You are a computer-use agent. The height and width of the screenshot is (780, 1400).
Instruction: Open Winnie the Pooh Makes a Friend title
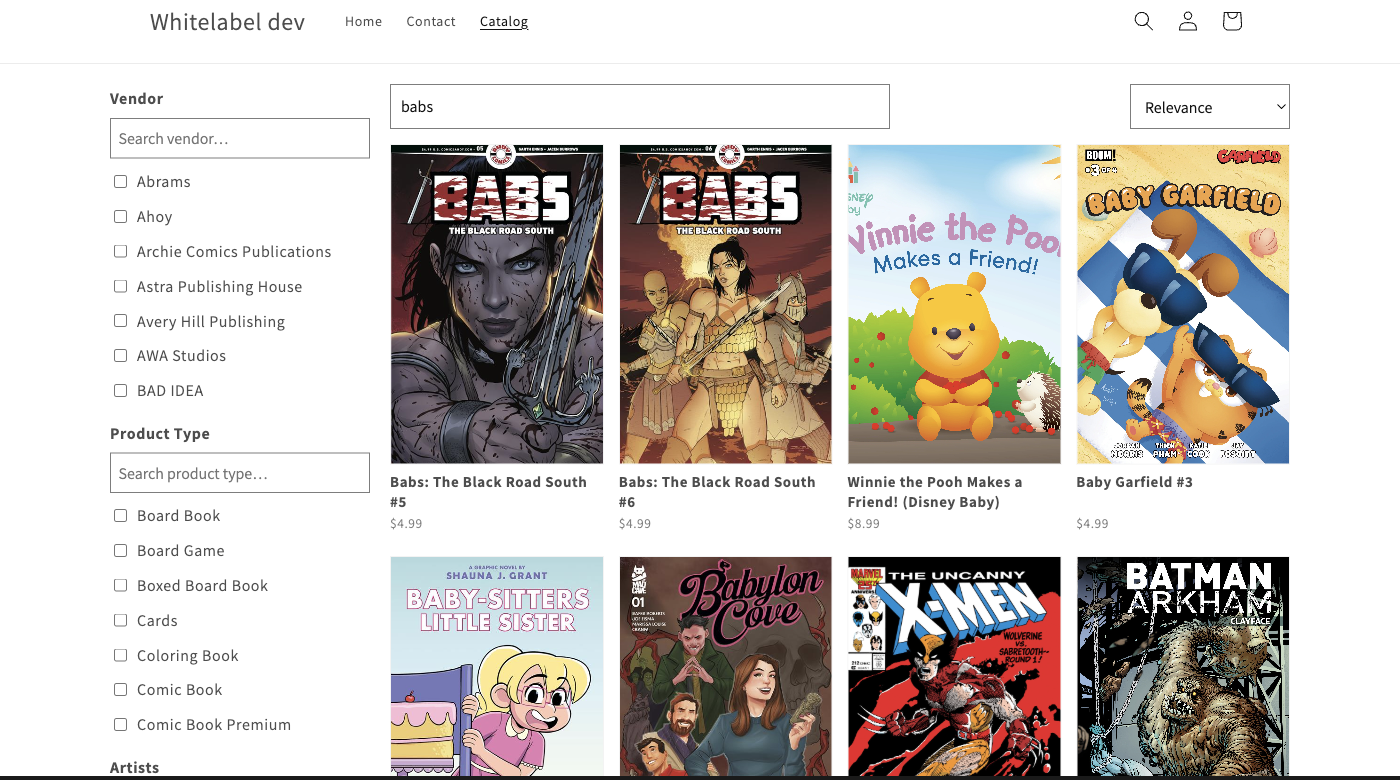coord(935,492)
